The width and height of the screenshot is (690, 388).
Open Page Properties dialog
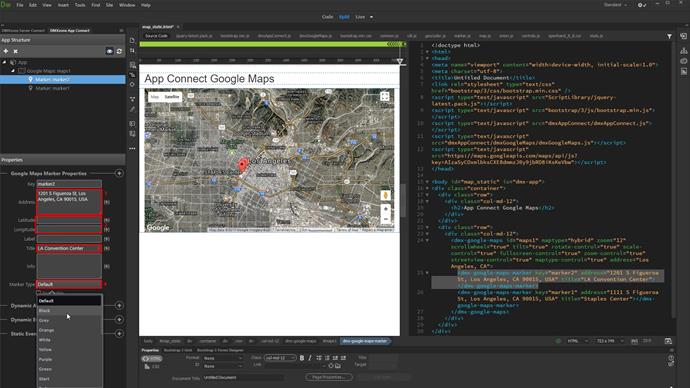point(329,377)
